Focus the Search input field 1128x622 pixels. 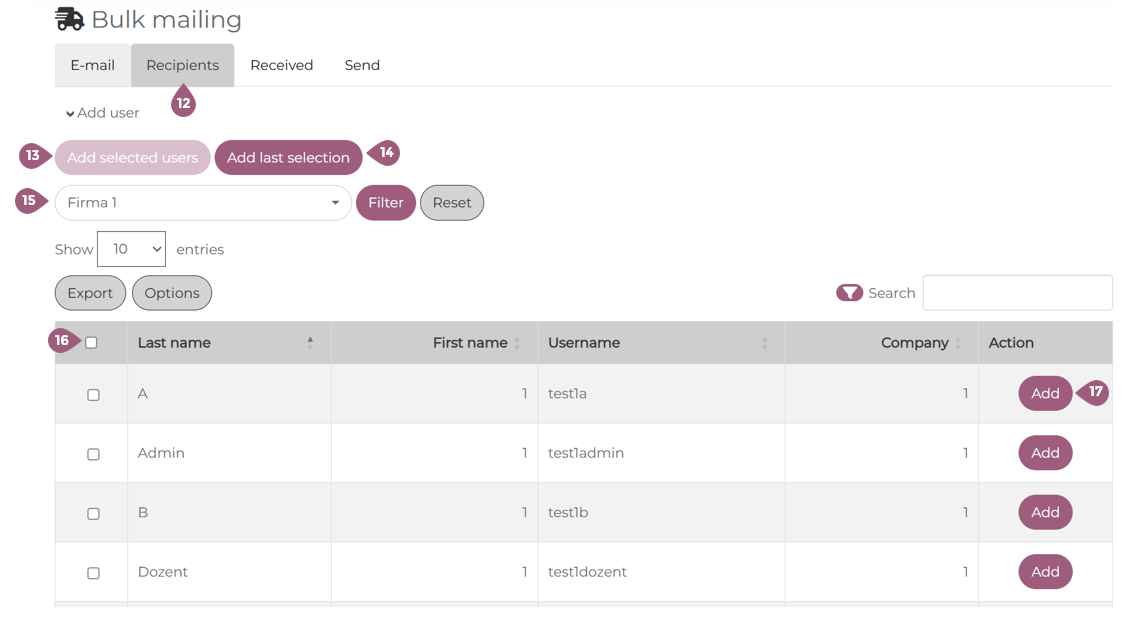coord(1017,293)
